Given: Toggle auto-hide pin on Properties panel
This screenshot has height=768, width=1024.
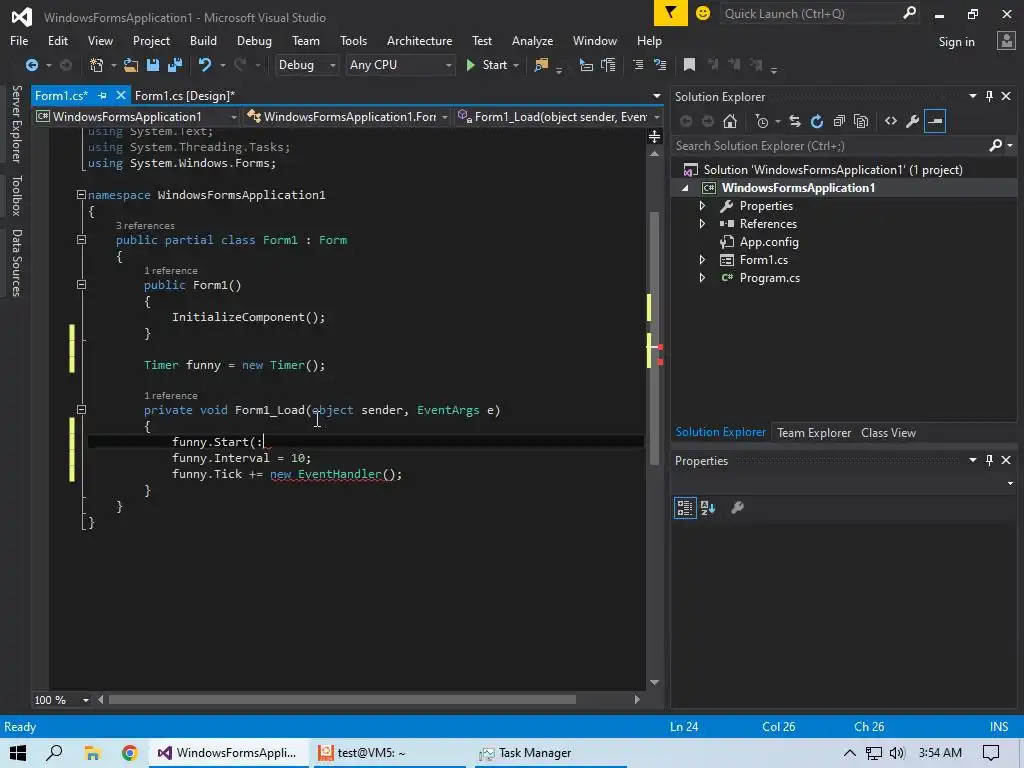Looking at the screenshot, I should point(989,460).
